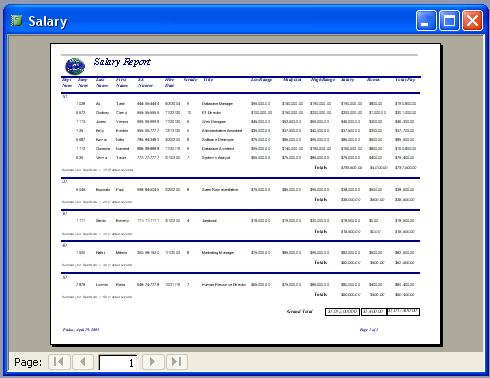Click the 'Janitorial' title cell
490x378 pixels.
pos(209,221)
